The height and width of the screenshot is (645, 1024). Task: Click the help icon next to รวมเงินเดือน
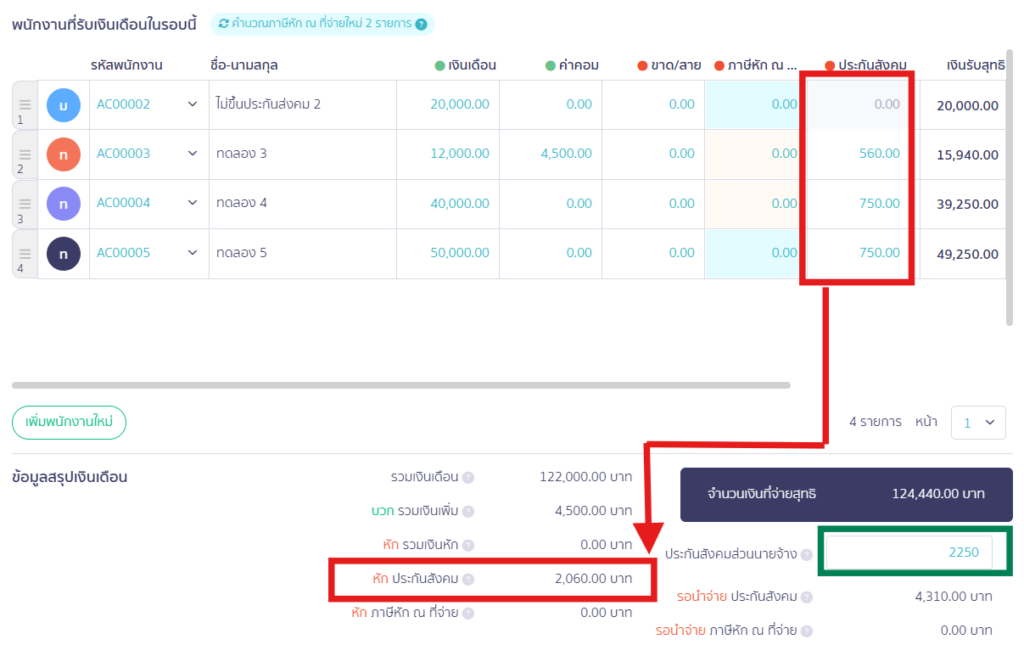[x=468, y=478]
